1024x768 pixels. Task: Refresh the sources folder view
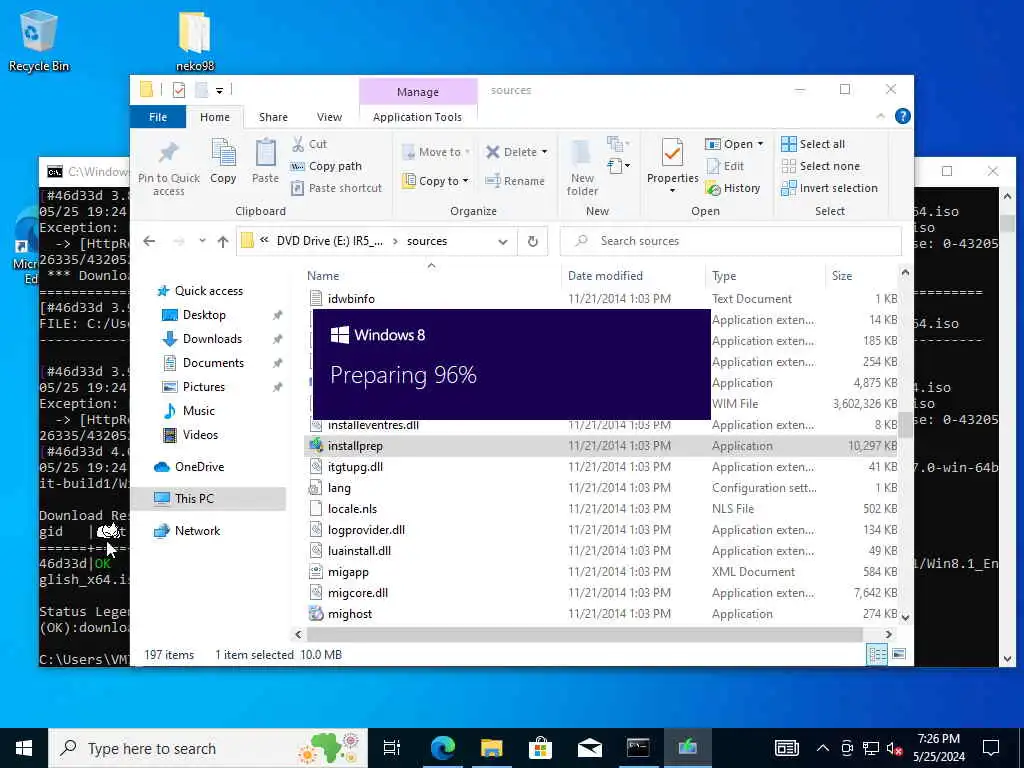click(x=533, y=241)
